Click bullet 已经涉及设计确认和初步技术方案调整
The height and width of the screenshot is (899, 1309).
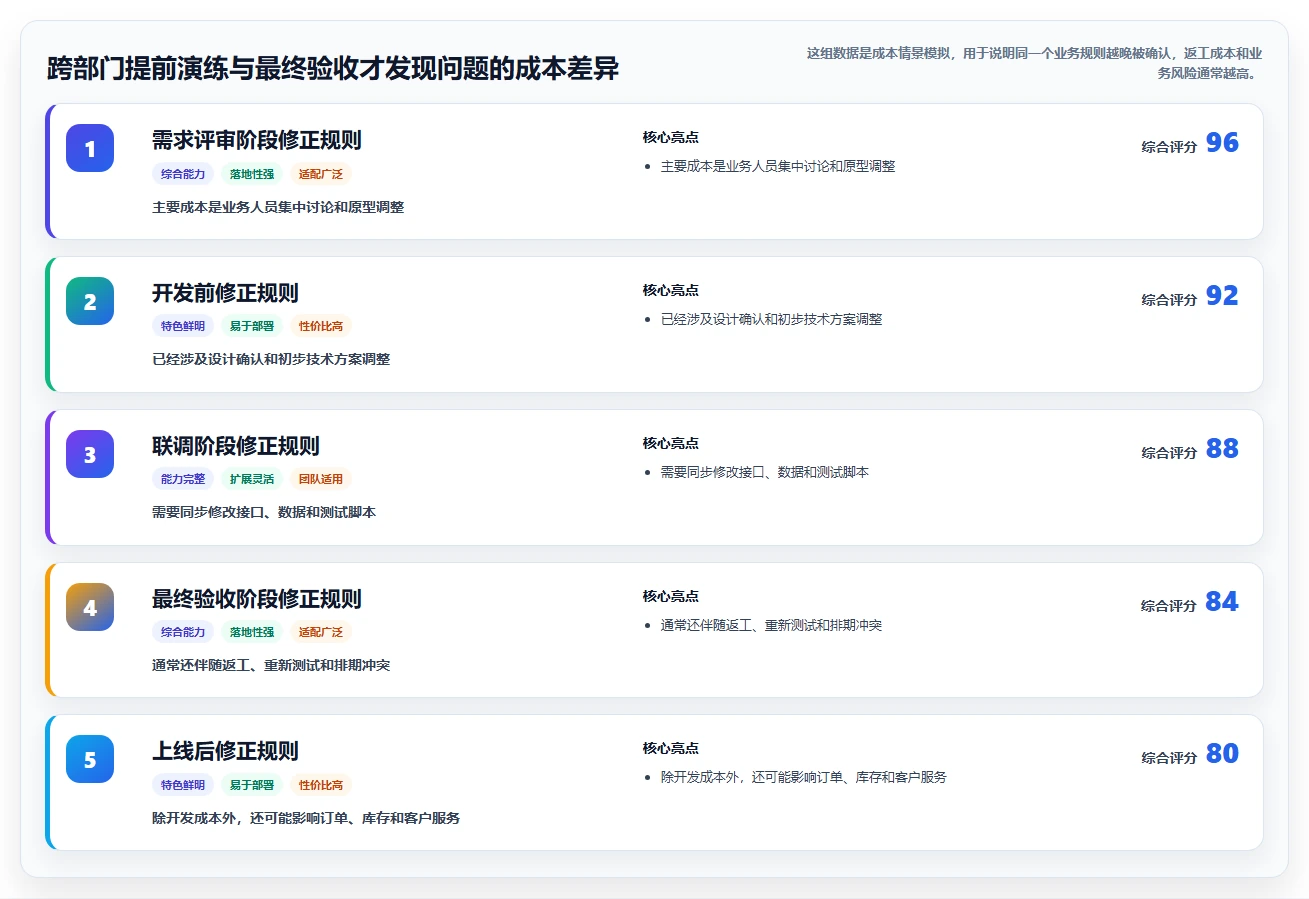pos(771,319)
